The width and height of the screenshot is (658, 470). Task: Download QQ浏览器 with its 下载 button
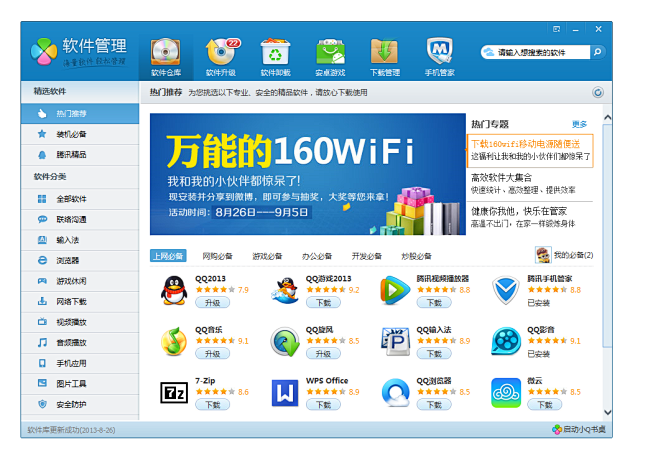[x=434, y=405]
